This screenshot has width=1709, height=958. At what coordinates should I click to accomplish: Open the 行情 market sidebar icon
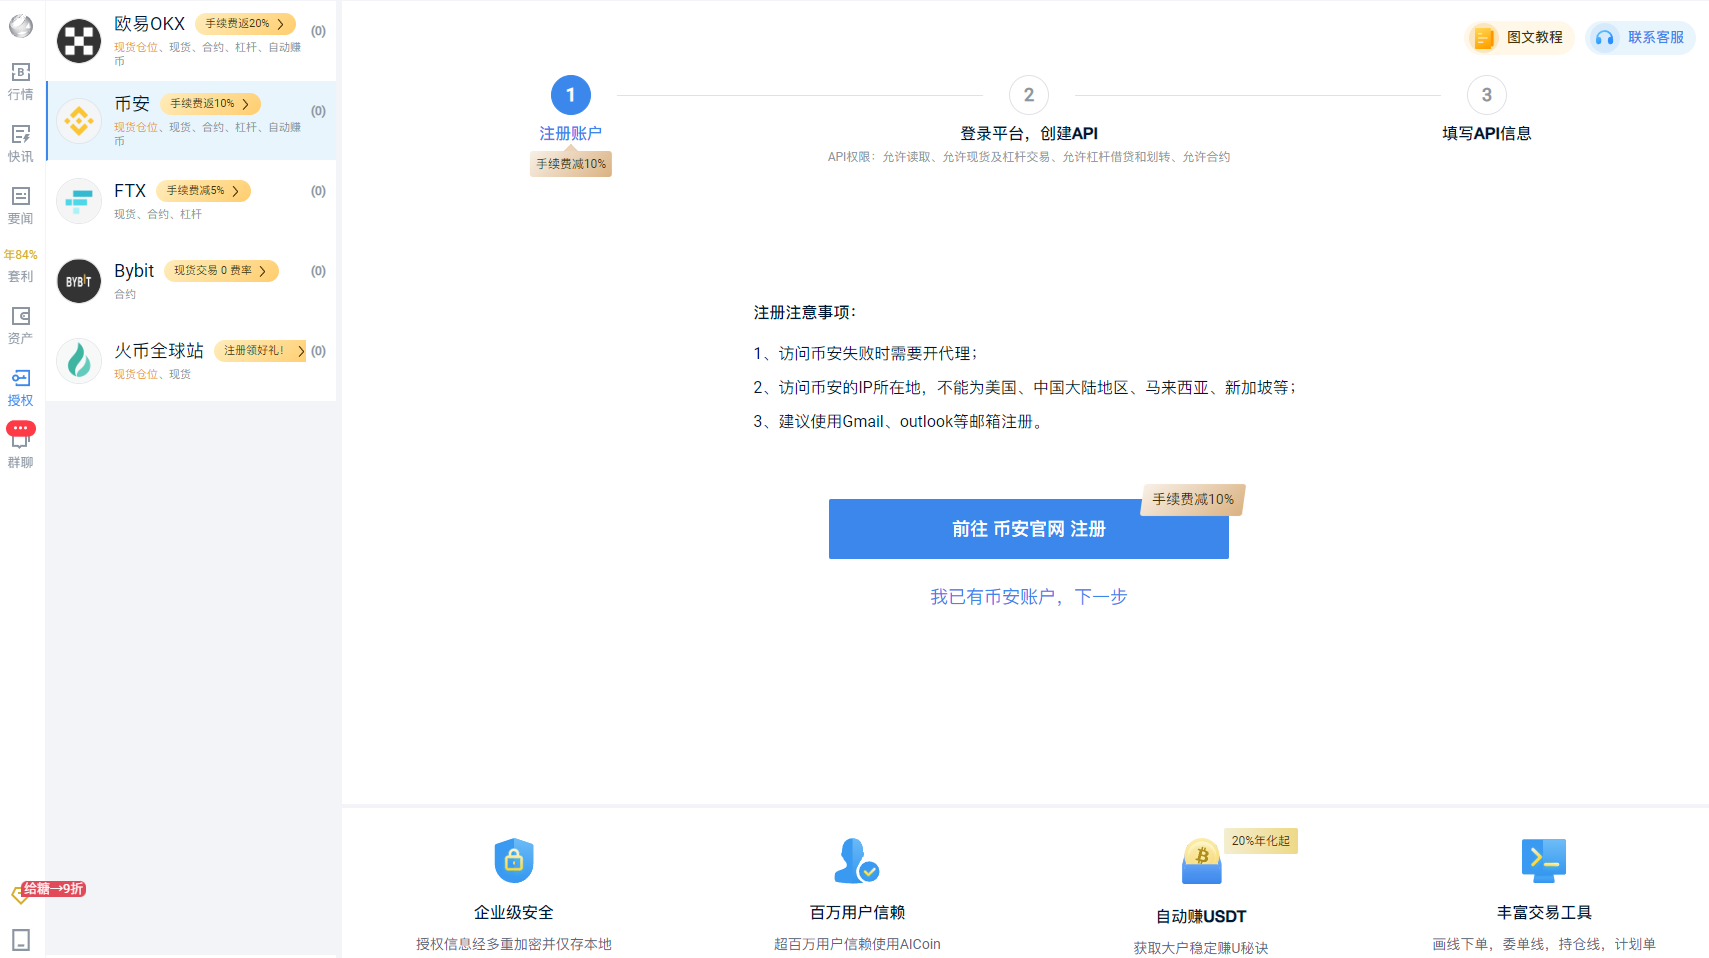click(x=21, y=81)
